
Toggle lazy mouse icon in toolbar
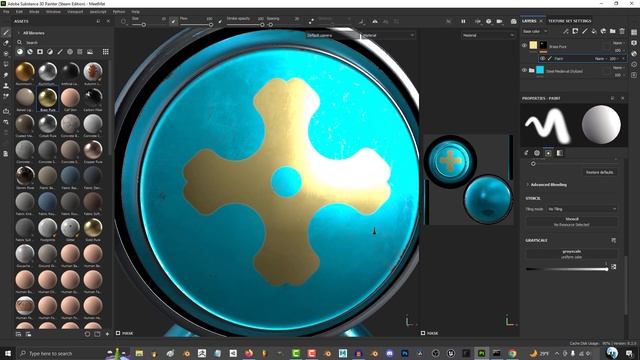(361, 21)
